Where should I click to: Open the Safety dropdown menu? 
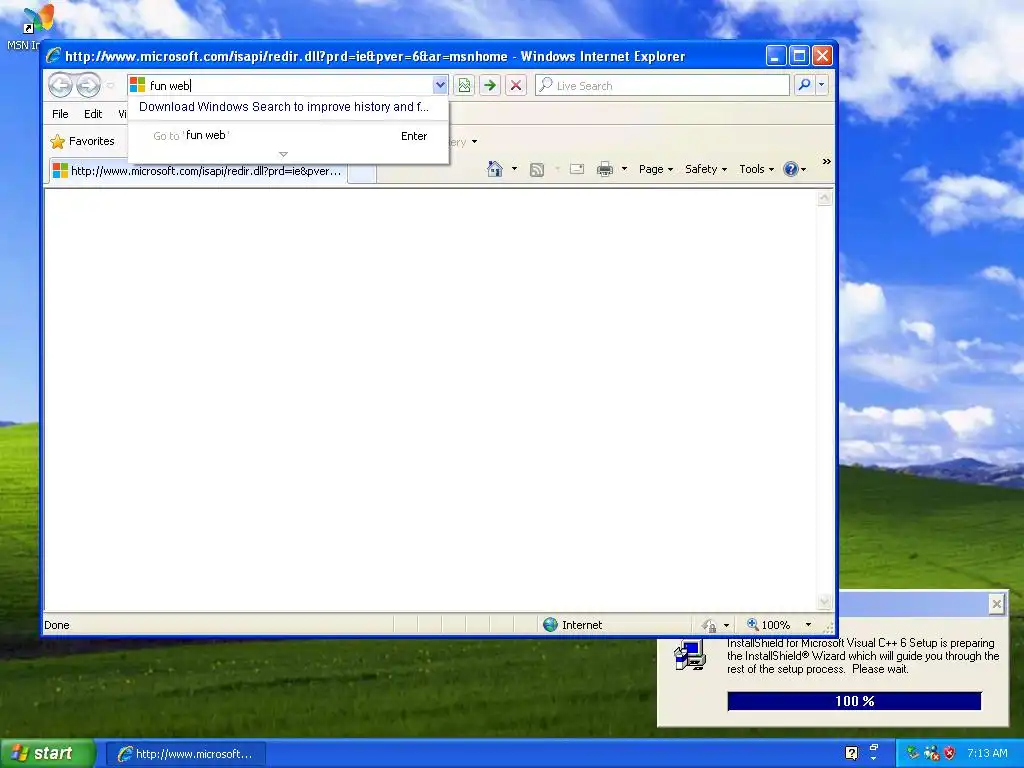pos(705,169)
